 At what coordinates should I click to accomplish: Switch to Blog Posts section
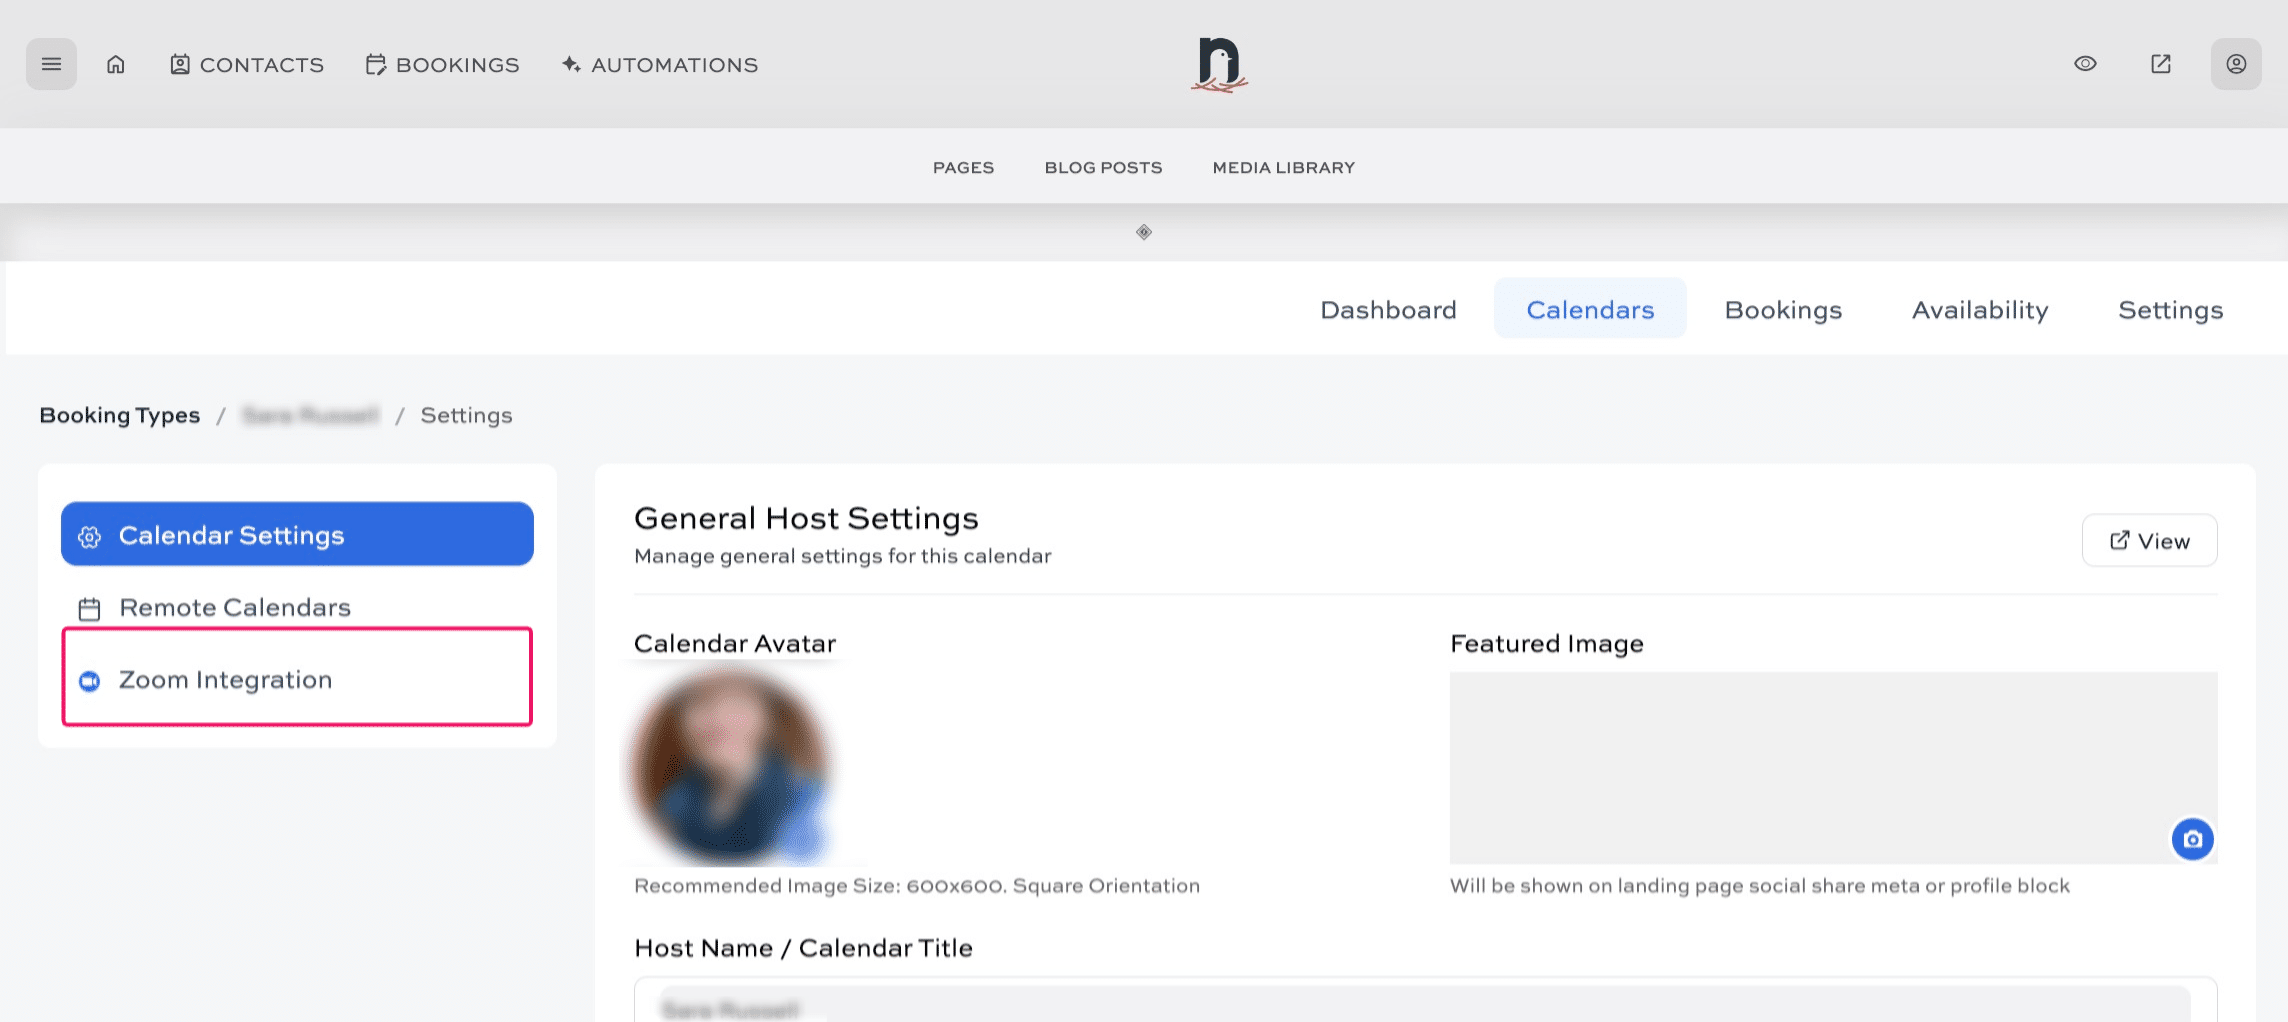[x=1103, y=168]
